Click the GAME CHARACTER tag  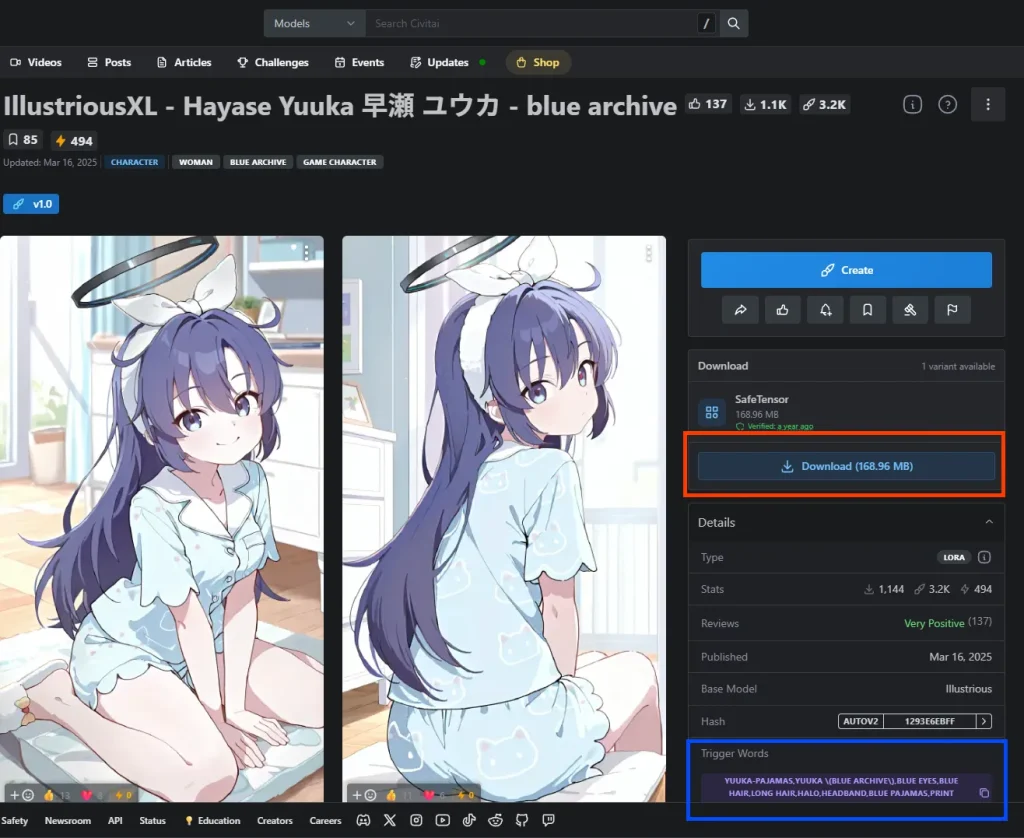pyautogui.click(x=340, y=162)
